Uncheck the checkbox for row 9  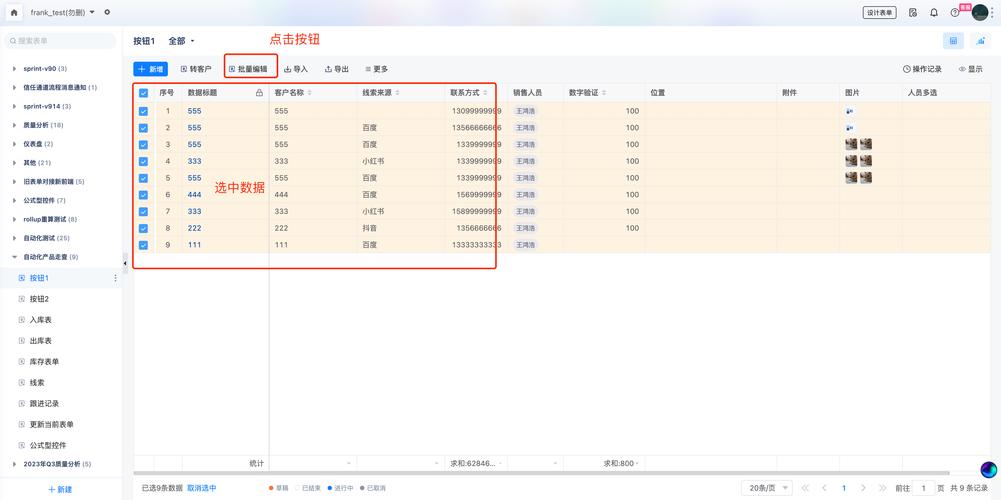(143, 245)
